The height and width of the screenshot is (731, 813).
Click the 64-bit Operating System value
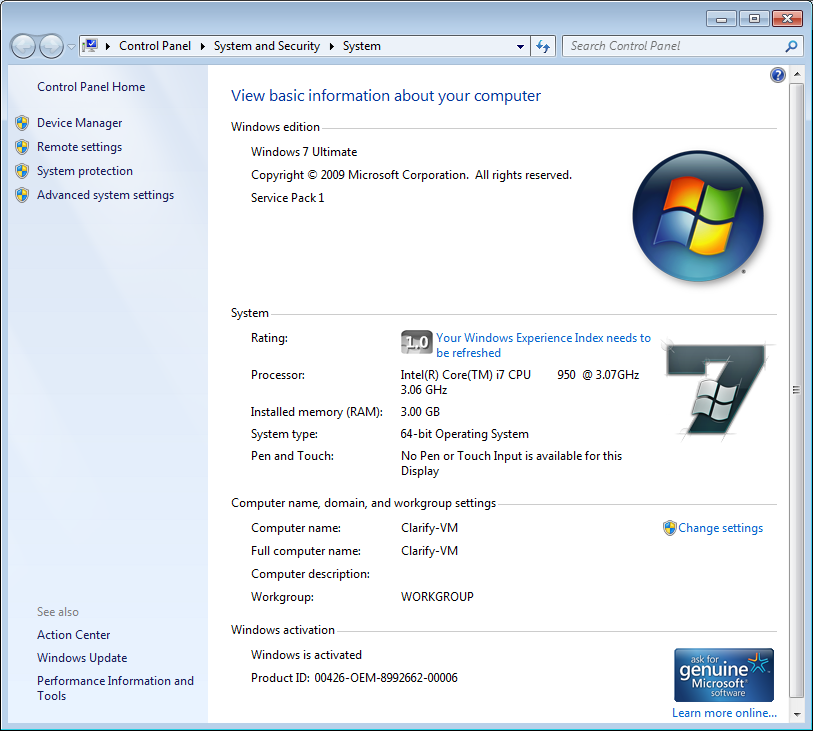coord(465,434)
